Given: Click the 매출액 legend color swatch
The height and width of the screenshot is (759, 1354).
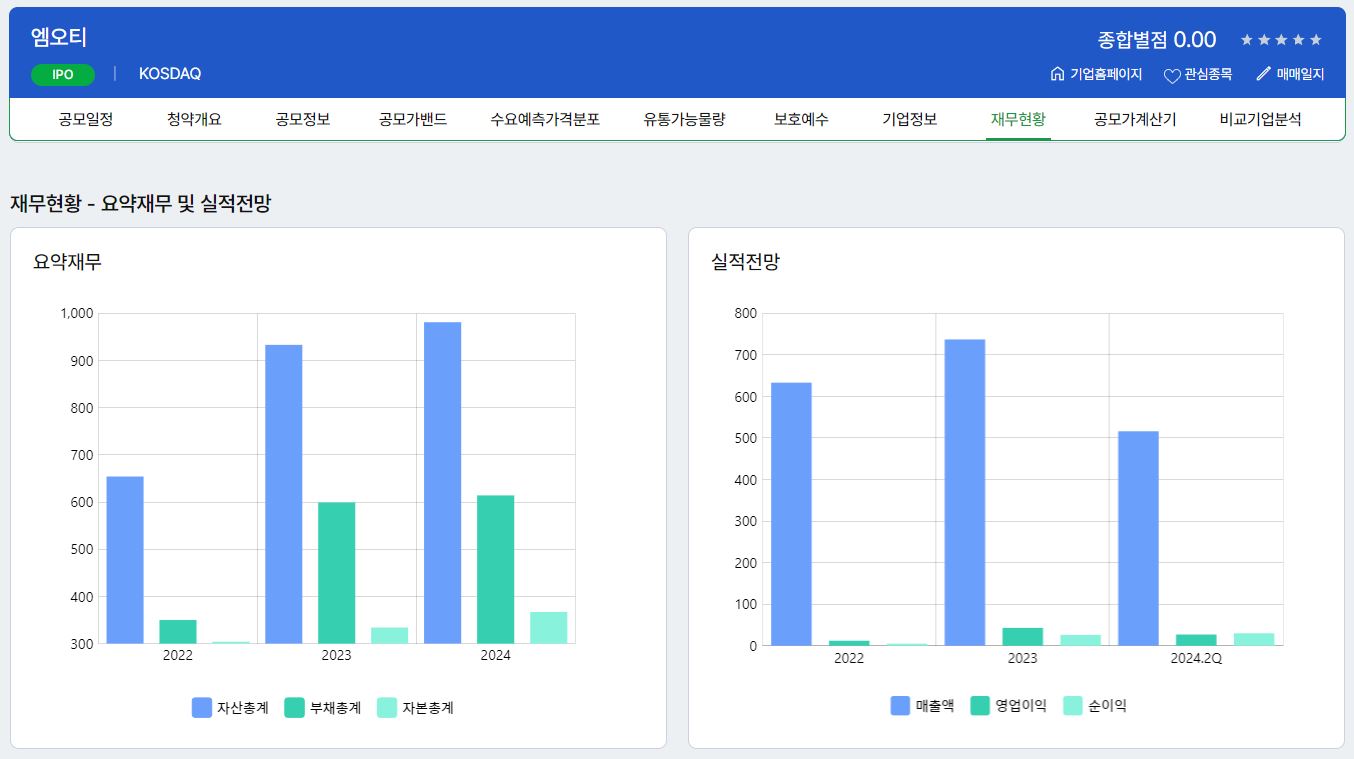Looking at the screenshot, I should (x=900, y=706).
